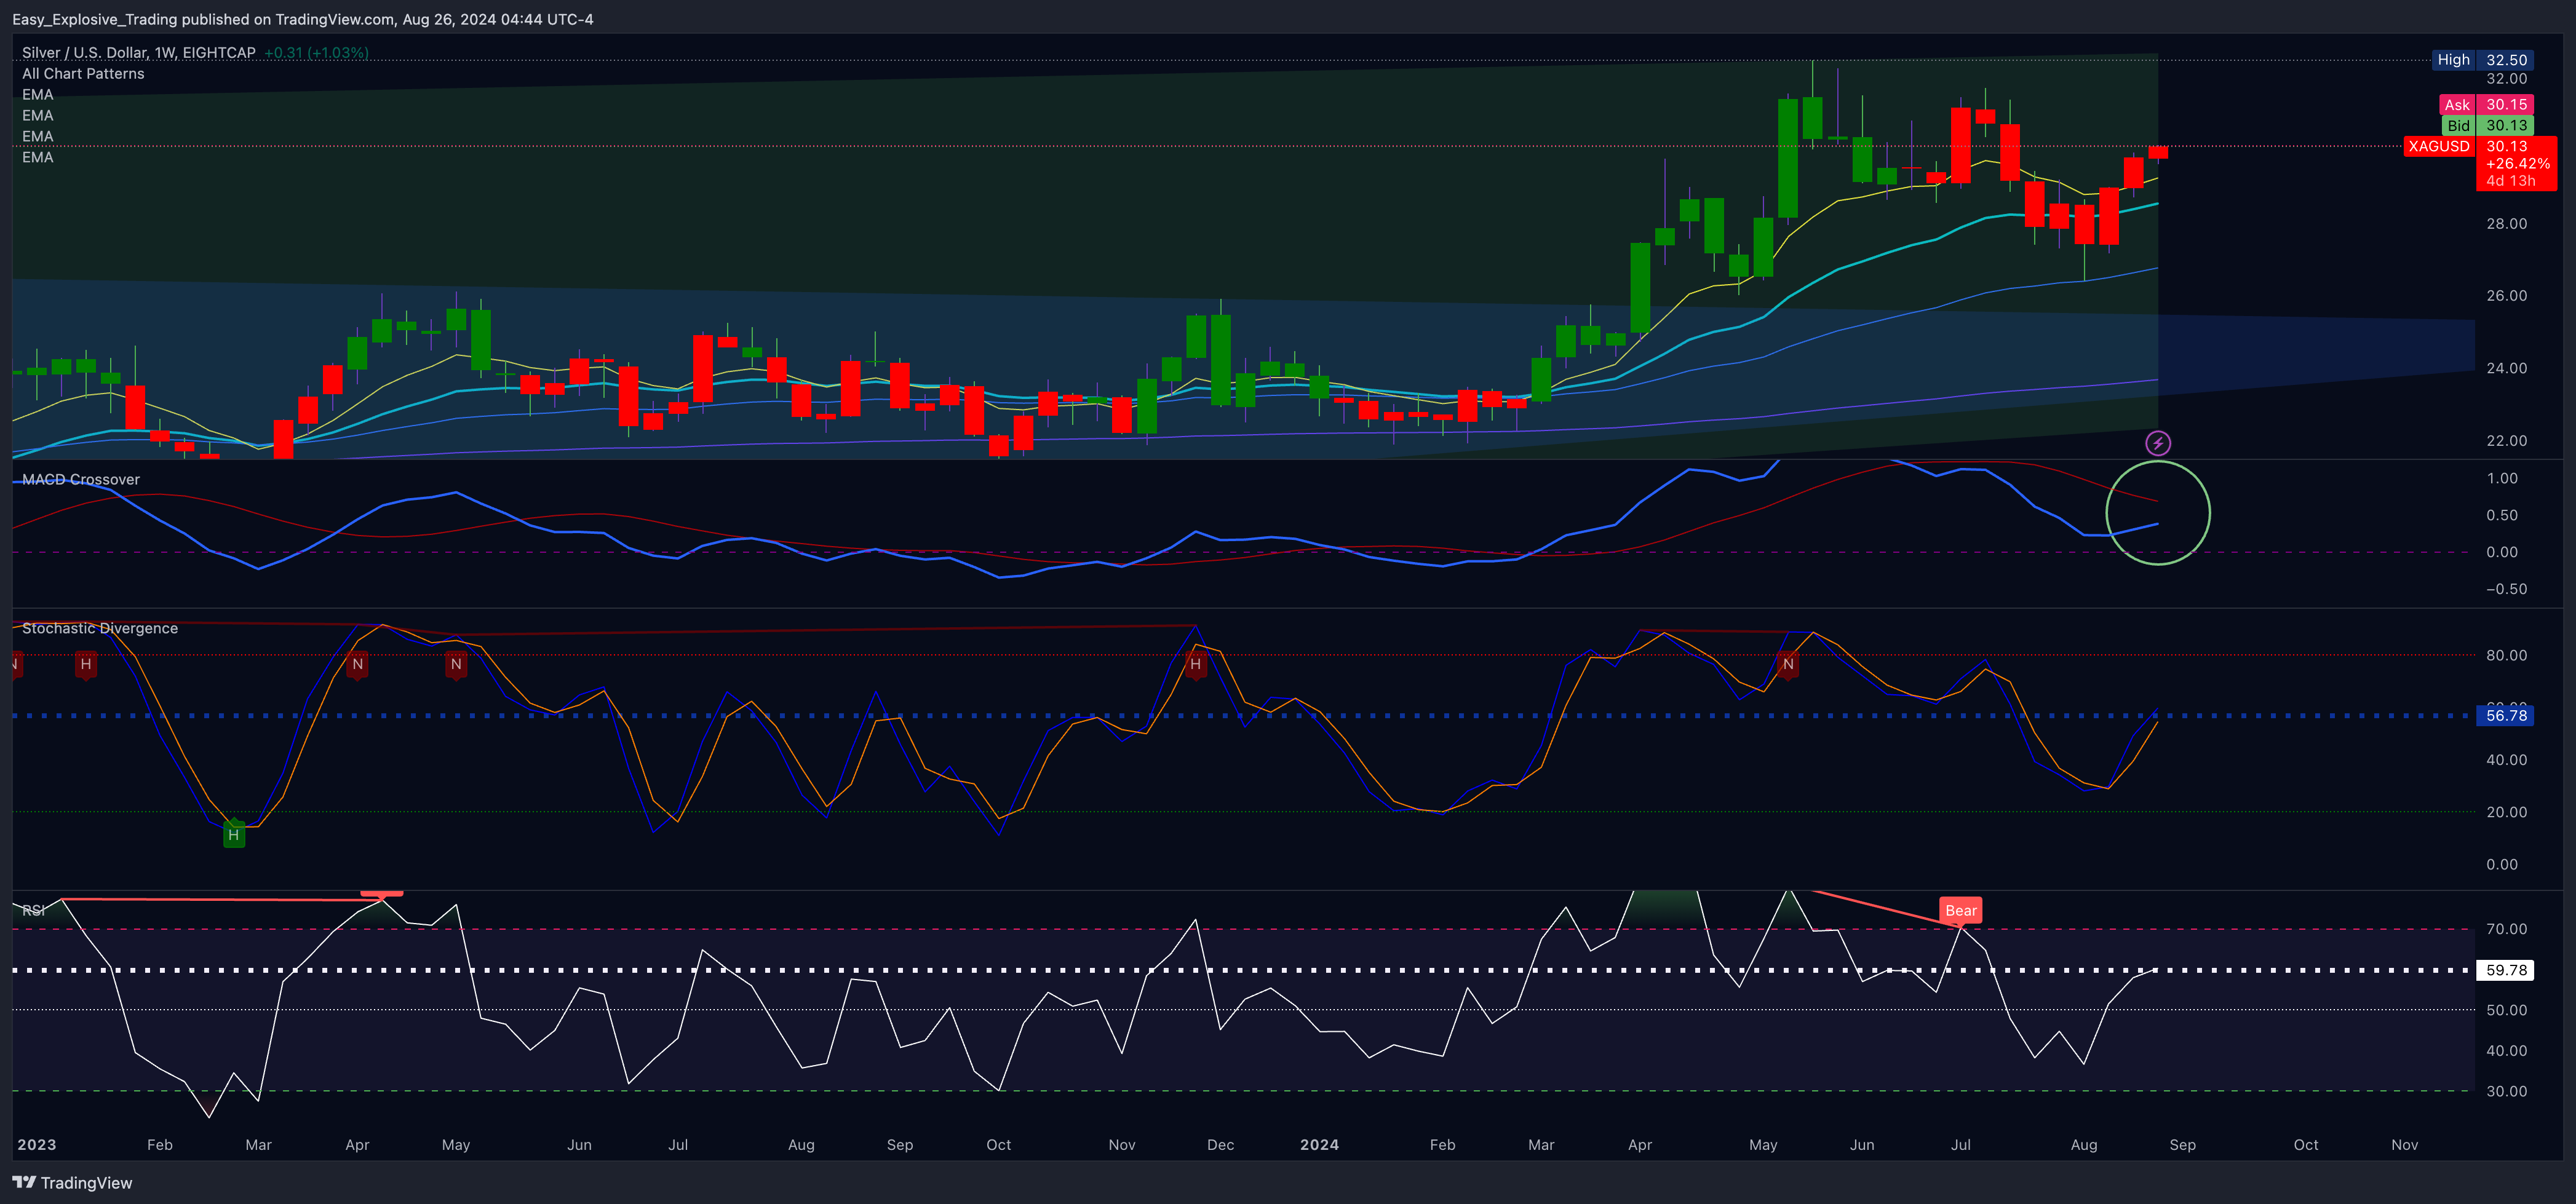
Task: Click the Dec label on the time axis
Action: click(x=1220, y=1145)
